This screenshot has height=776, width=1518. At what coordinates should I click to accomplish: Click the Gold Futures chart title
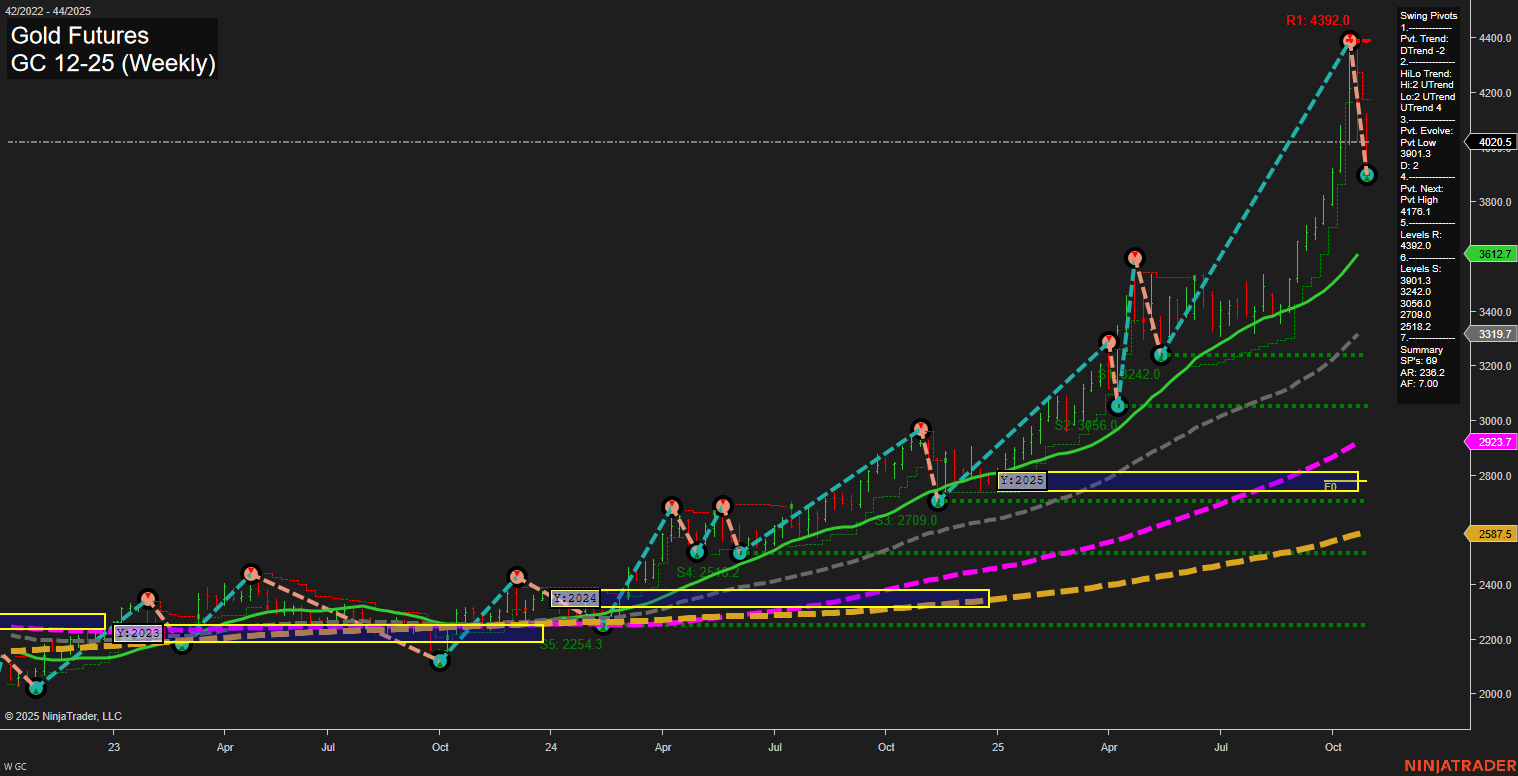(80, 36)
